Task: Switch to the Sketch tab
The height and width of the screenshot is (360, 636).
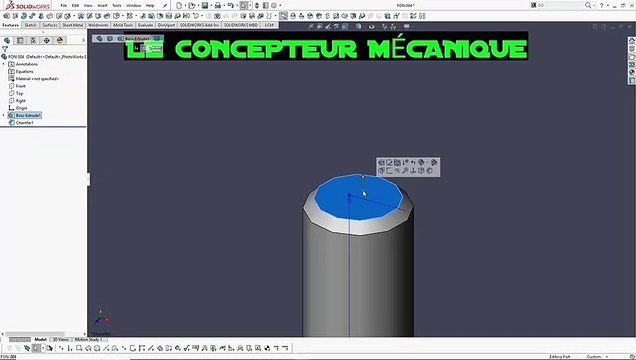Action: point(30,25)
